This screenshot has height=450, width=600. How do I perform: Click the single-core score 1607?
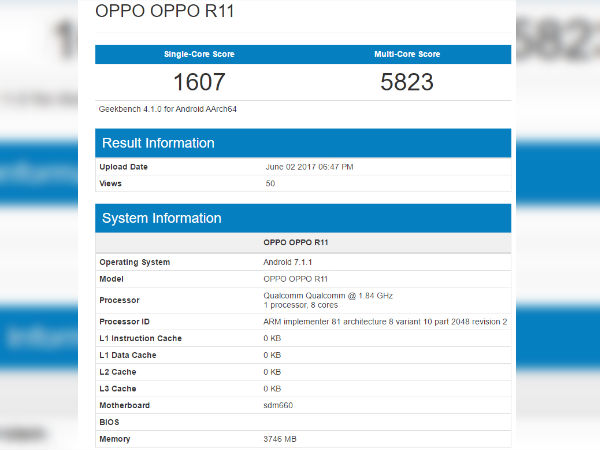pyautogui.click(x=199, y=82)
